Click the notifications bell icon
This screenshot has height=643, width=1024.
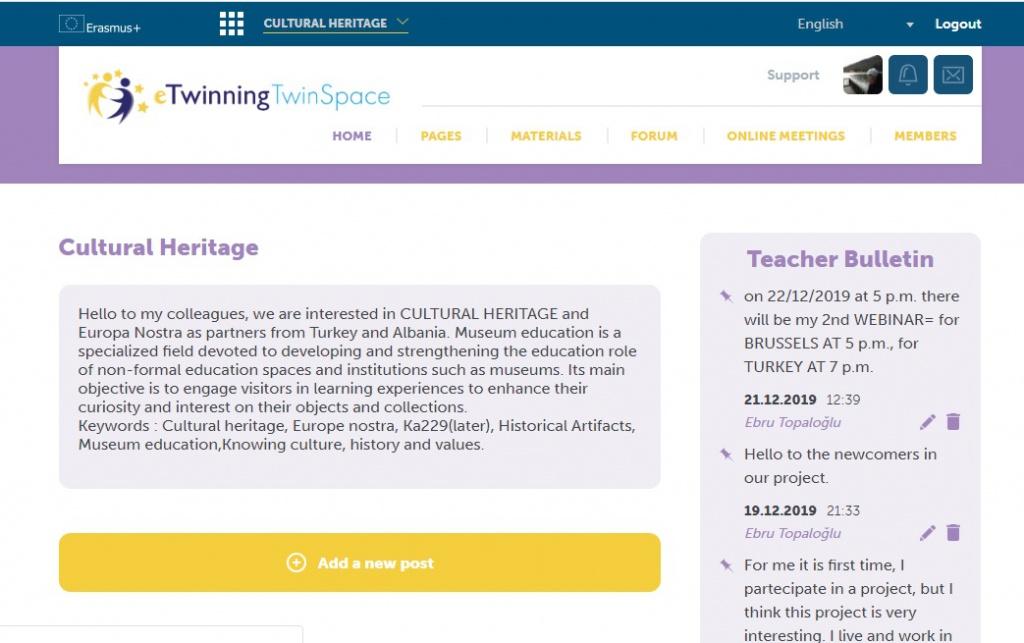click(907, 75)
